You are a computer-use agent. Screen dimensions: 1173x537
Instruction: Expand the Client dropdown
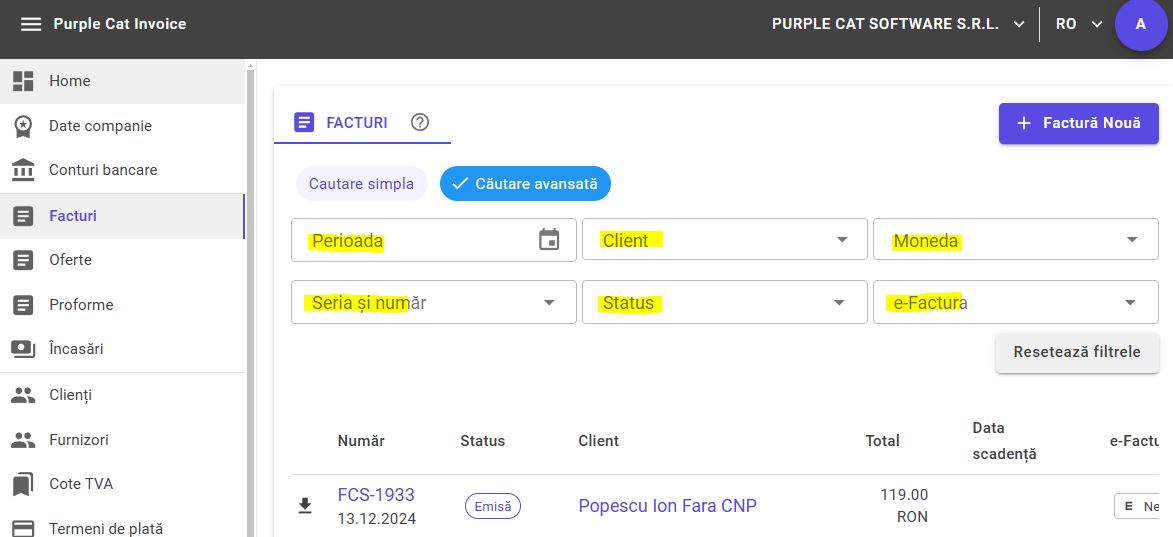click(x=725, y=240)
